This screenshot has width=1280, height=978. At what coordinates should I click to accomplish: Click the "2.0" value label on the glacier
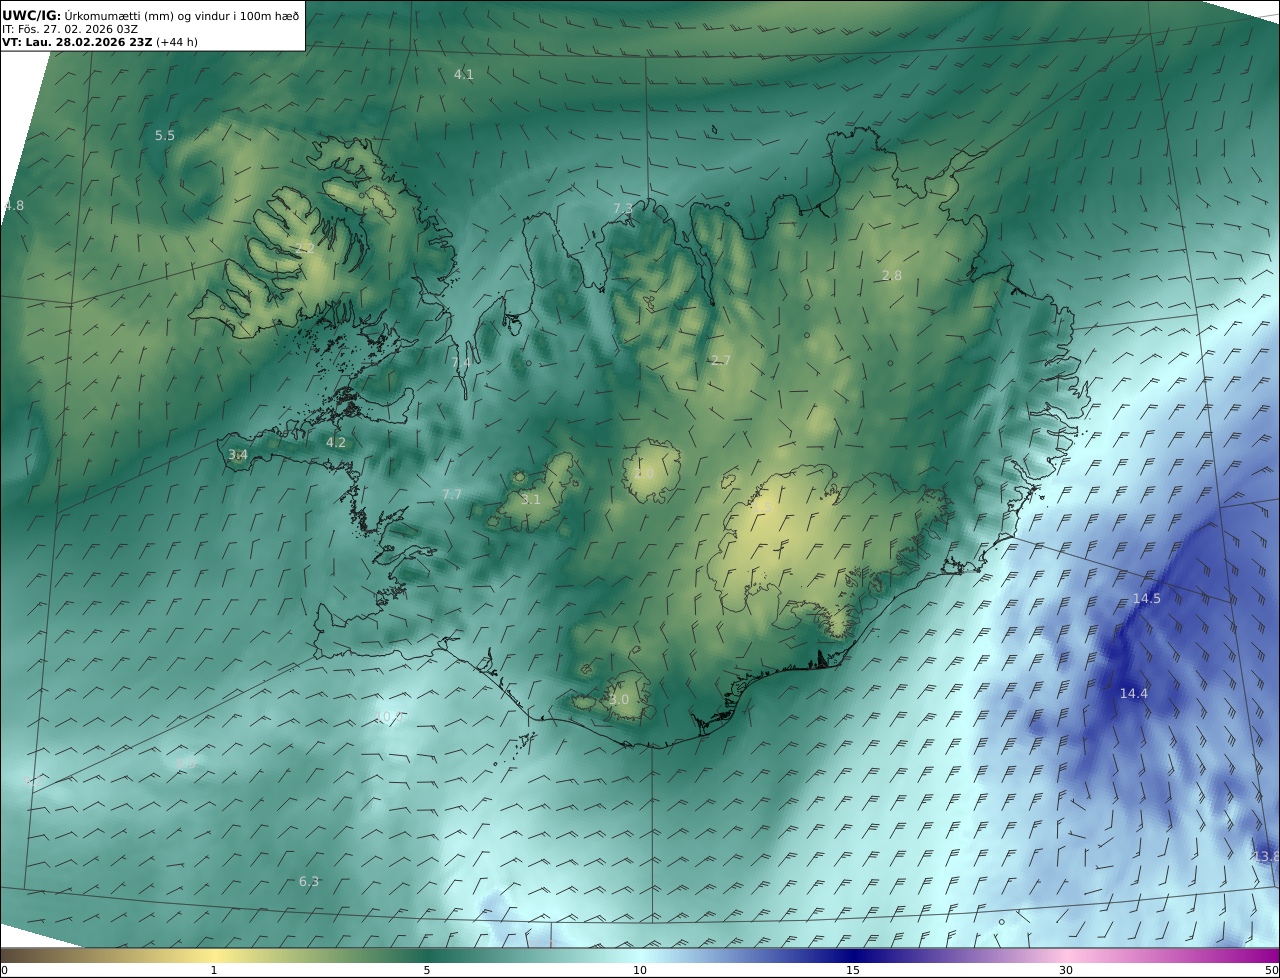(644, 473)
